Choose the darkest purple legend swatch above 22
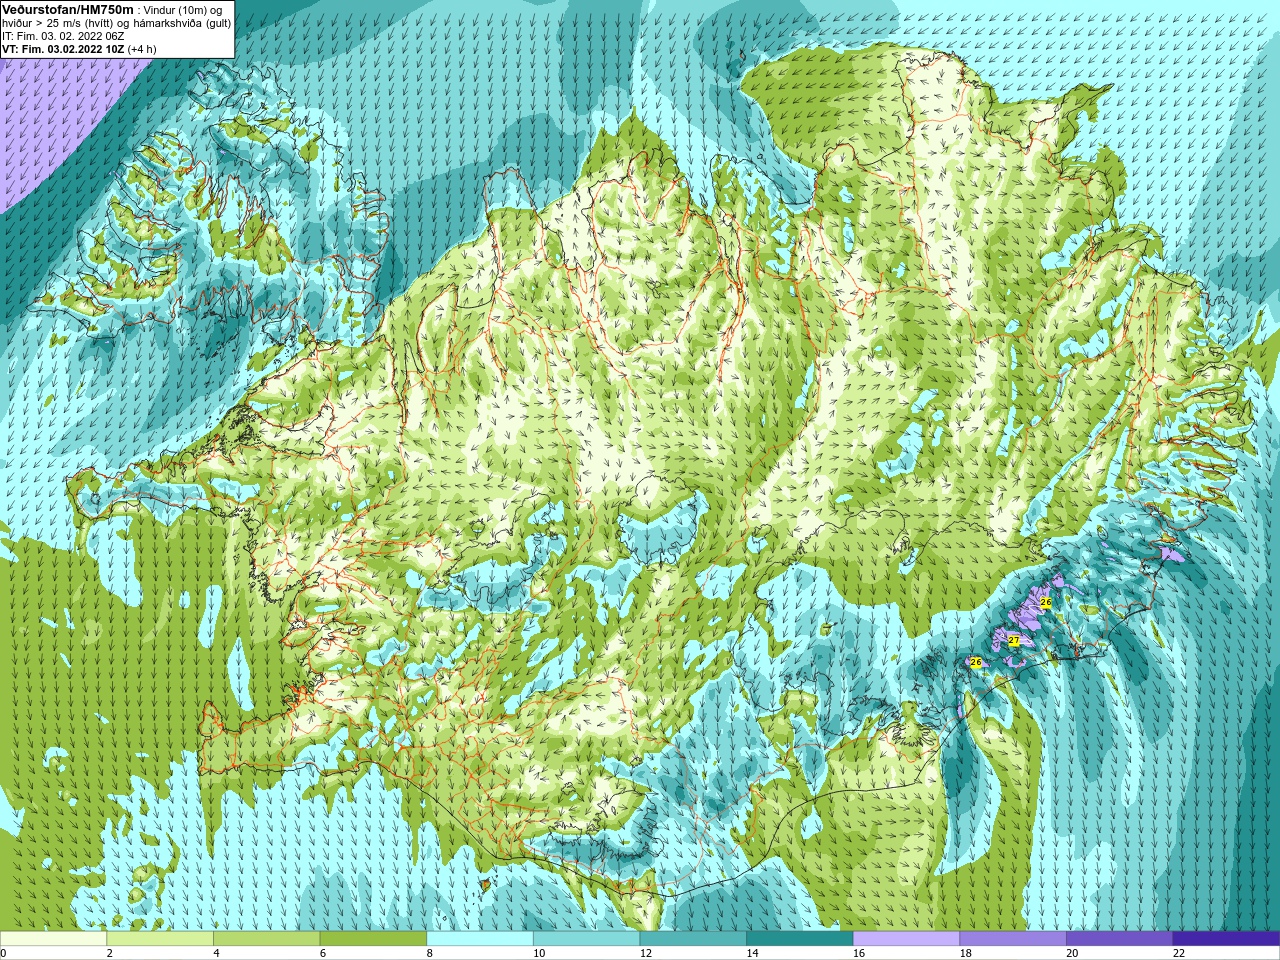Viewport: 1280px width, 960px height. pyautogui.click(x=1226, y=939)
